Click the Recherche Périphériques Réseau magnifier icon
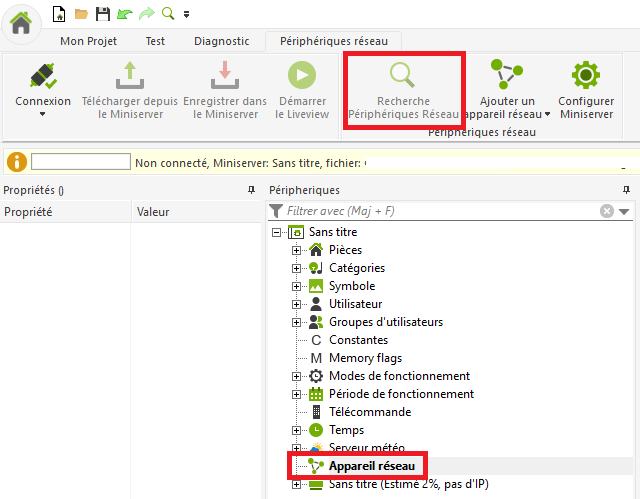640x499 pixels. coord(403,76)
